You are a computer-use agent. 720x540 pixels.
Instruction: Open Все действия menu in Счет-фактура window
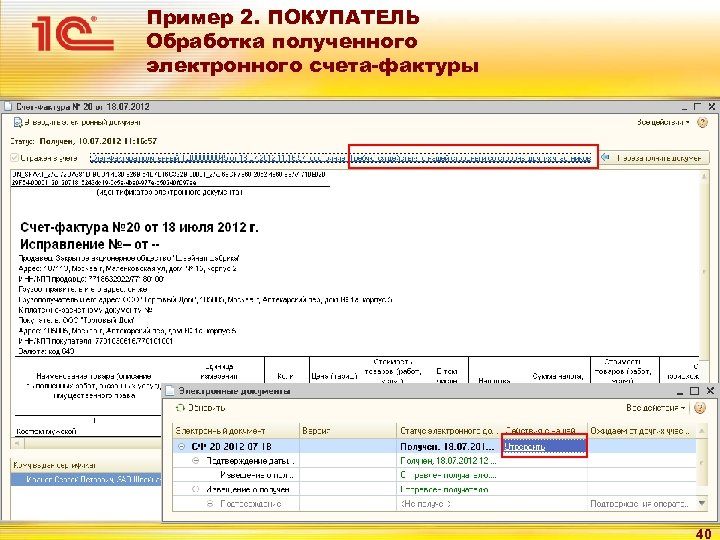pyautogui.click(x=663, y=122)
